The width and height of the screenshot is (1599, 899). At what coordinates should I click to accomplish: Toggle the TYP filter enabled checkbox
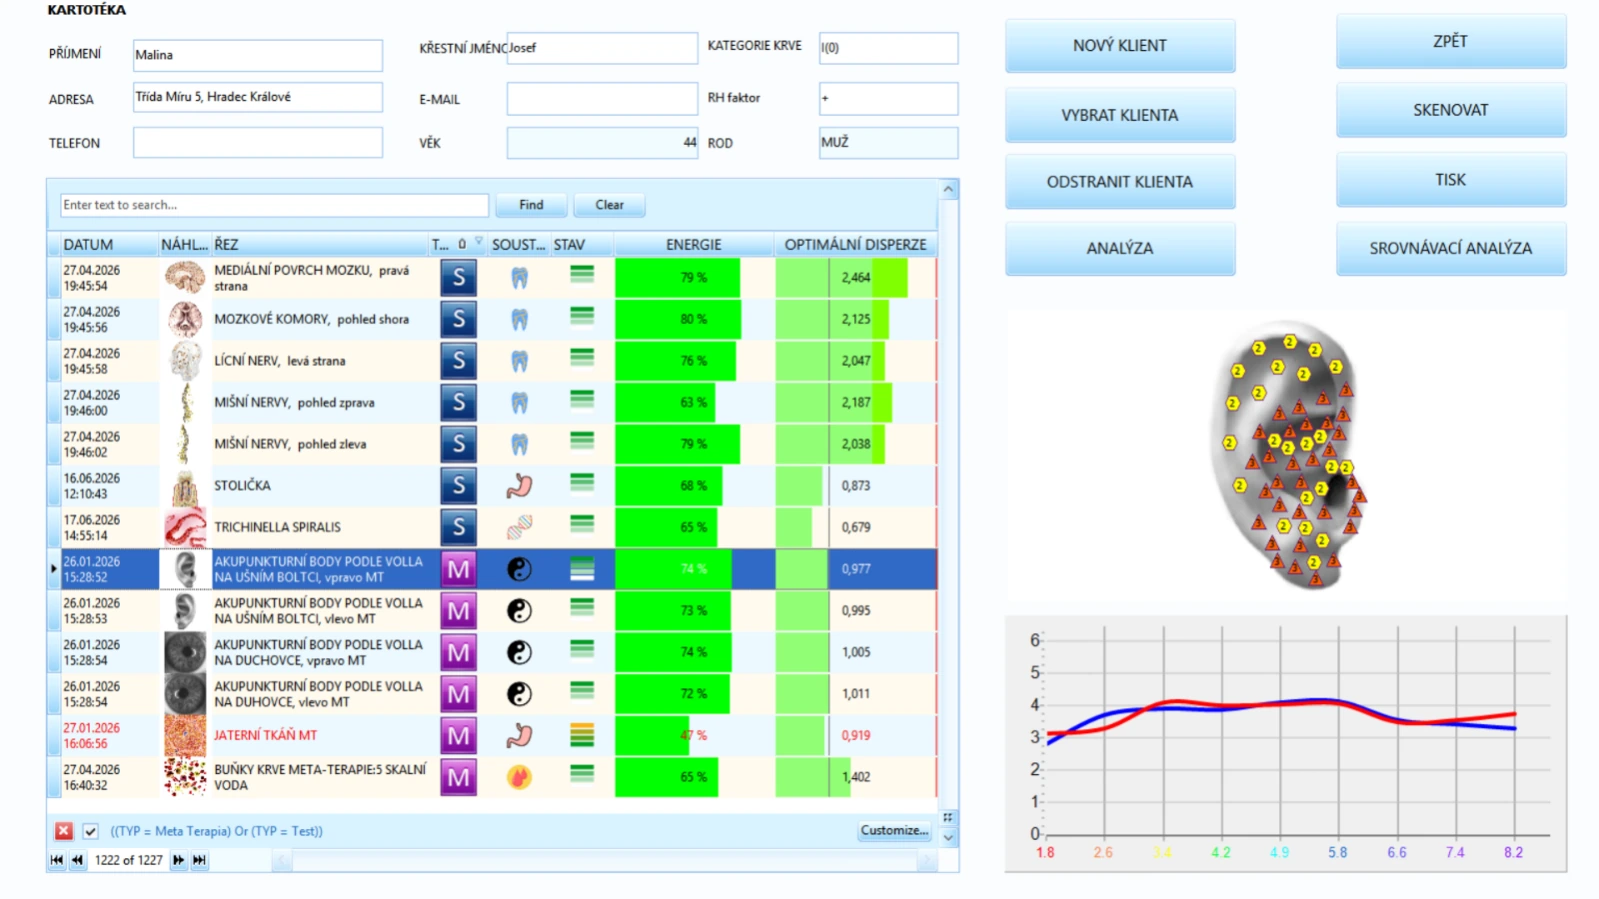coord(90,831)
